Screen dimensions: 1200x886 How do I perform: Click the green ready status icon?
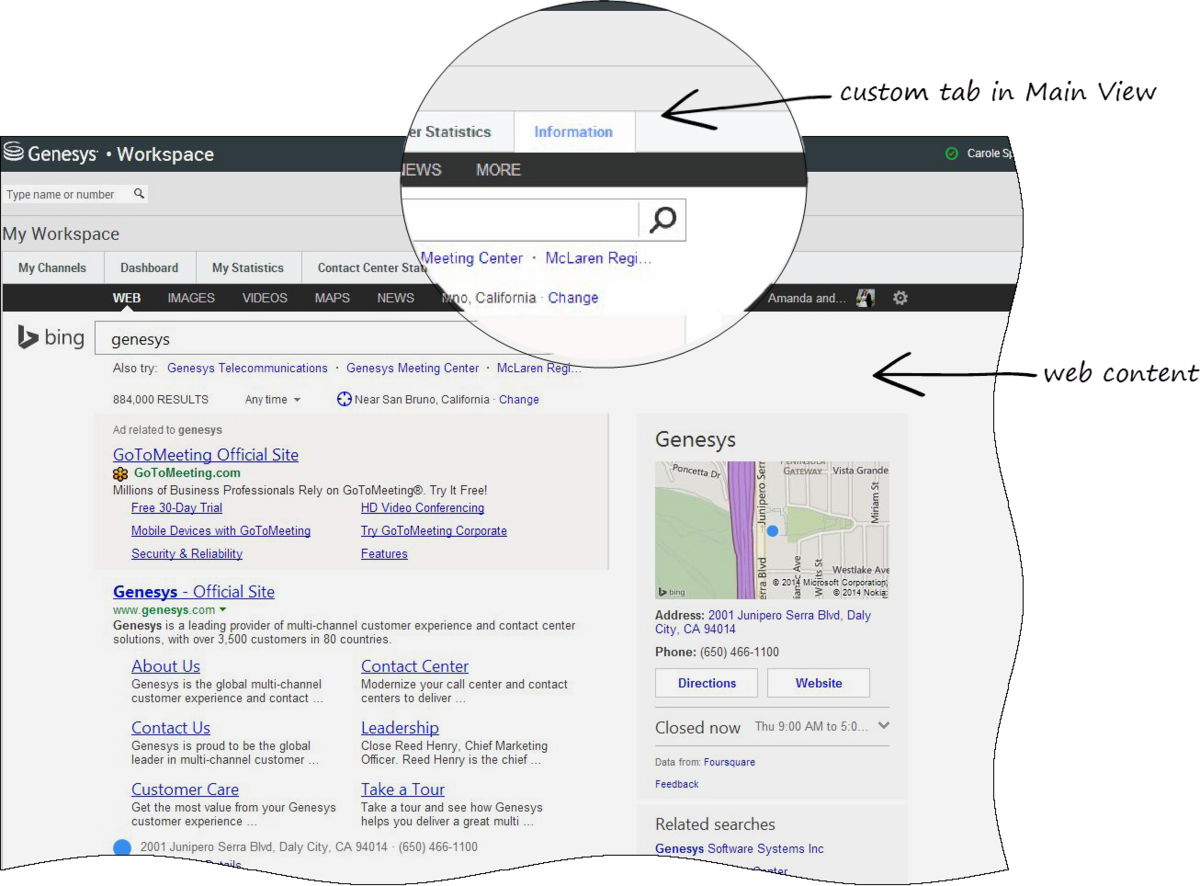(x=951, y=154)
